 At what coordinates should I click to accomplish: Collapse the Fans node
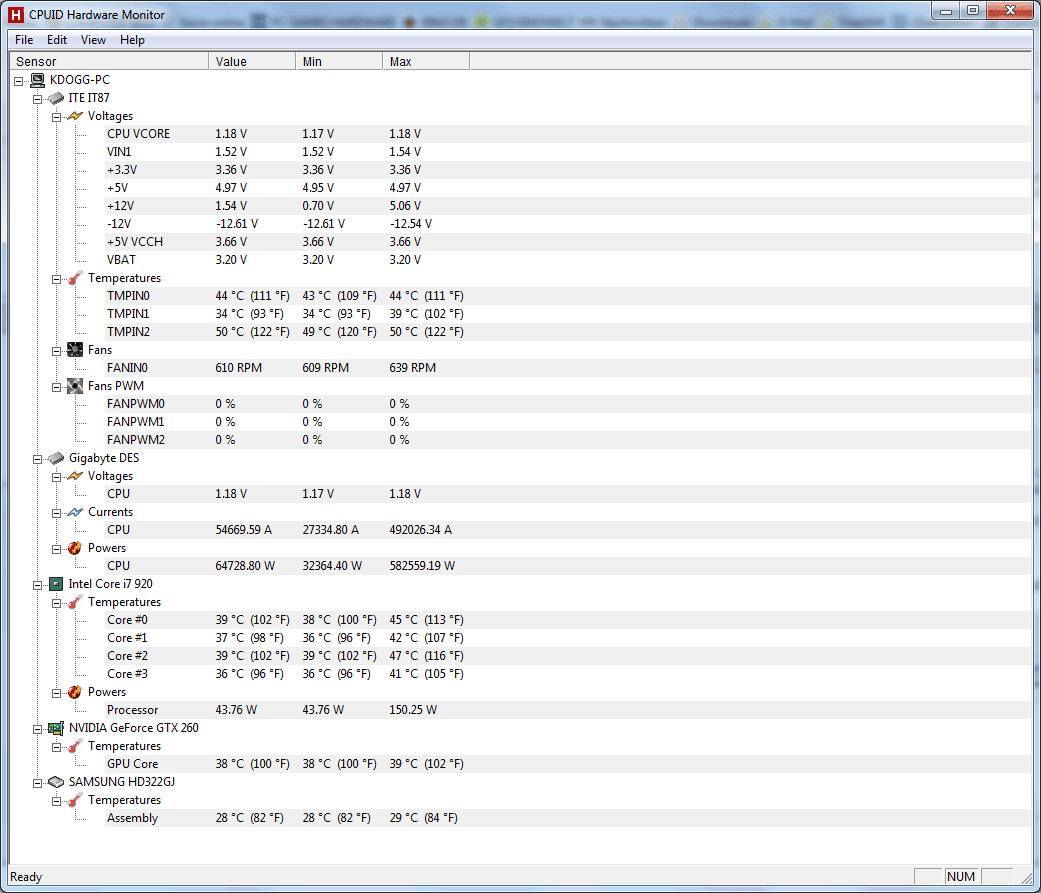point(56,351)
